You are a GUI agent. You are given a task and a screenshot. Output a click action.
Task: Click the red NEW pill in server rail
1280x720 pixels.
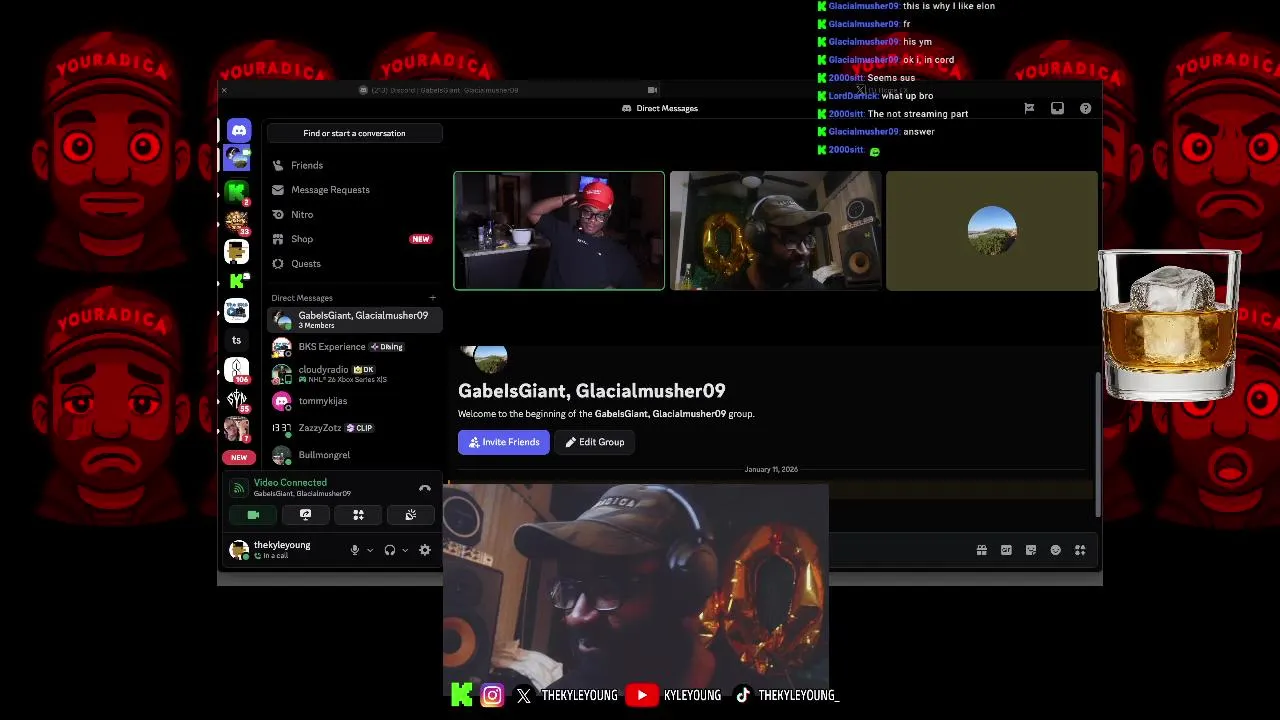(x=238, y=457)
